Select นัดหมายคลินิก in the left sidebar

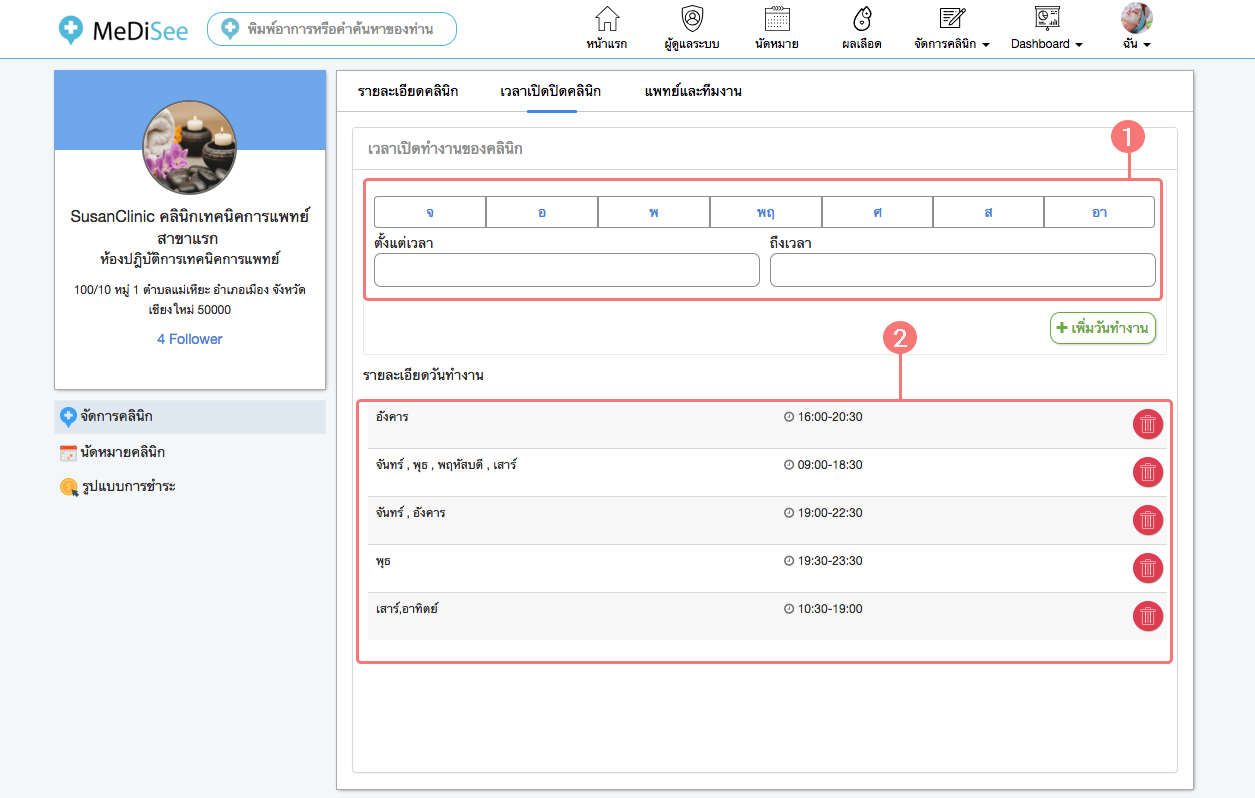click(x=122, y=453)
